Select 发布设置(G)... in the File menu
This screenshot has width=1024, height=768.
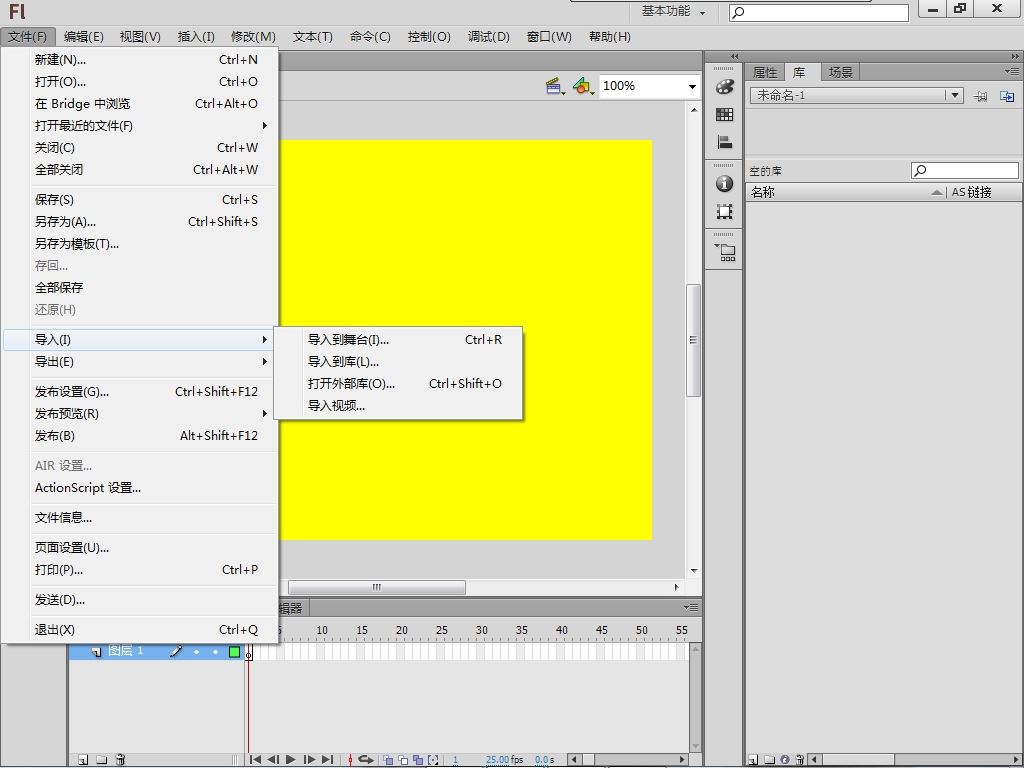pyautogui.click(x=72, y=392)
